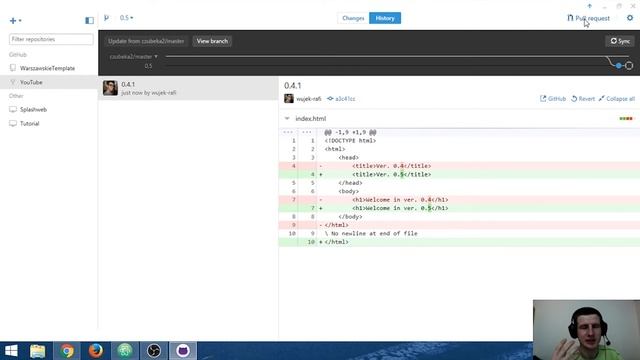Click the author avatar of commit 0.4.1 in list
The width and height of the screenshot is (640, 360).
(110, 88)
